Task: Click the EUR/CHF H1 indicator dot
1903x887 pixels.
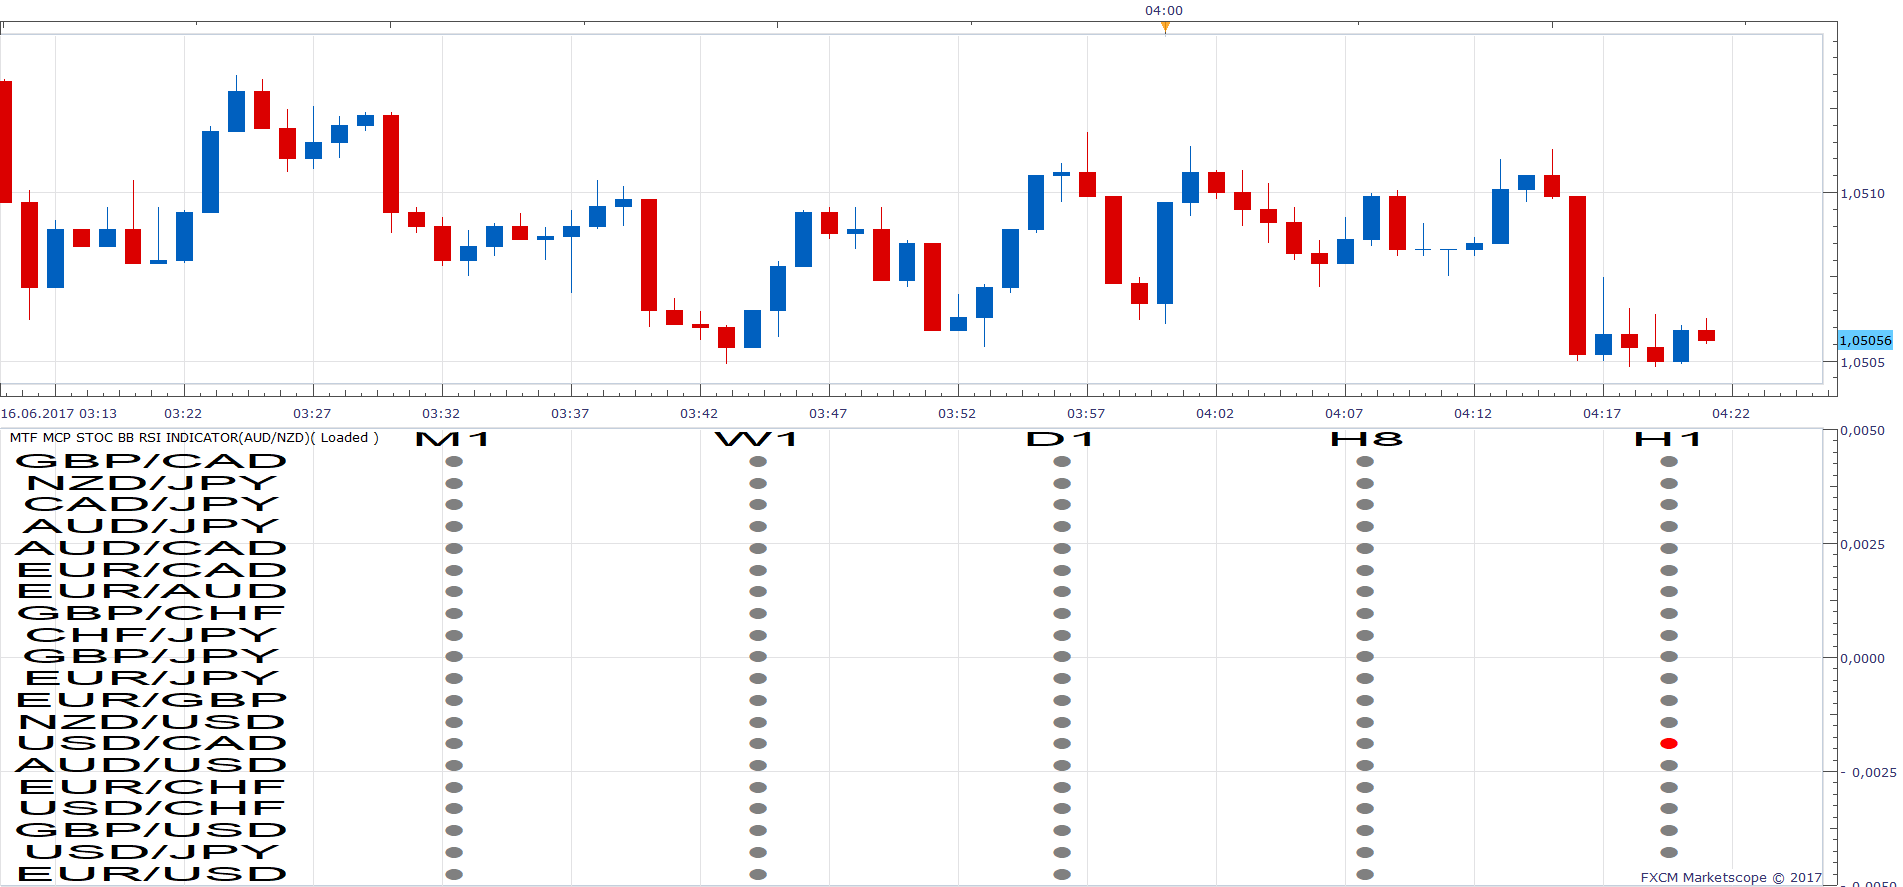Action: click(x=1669, y=788)
